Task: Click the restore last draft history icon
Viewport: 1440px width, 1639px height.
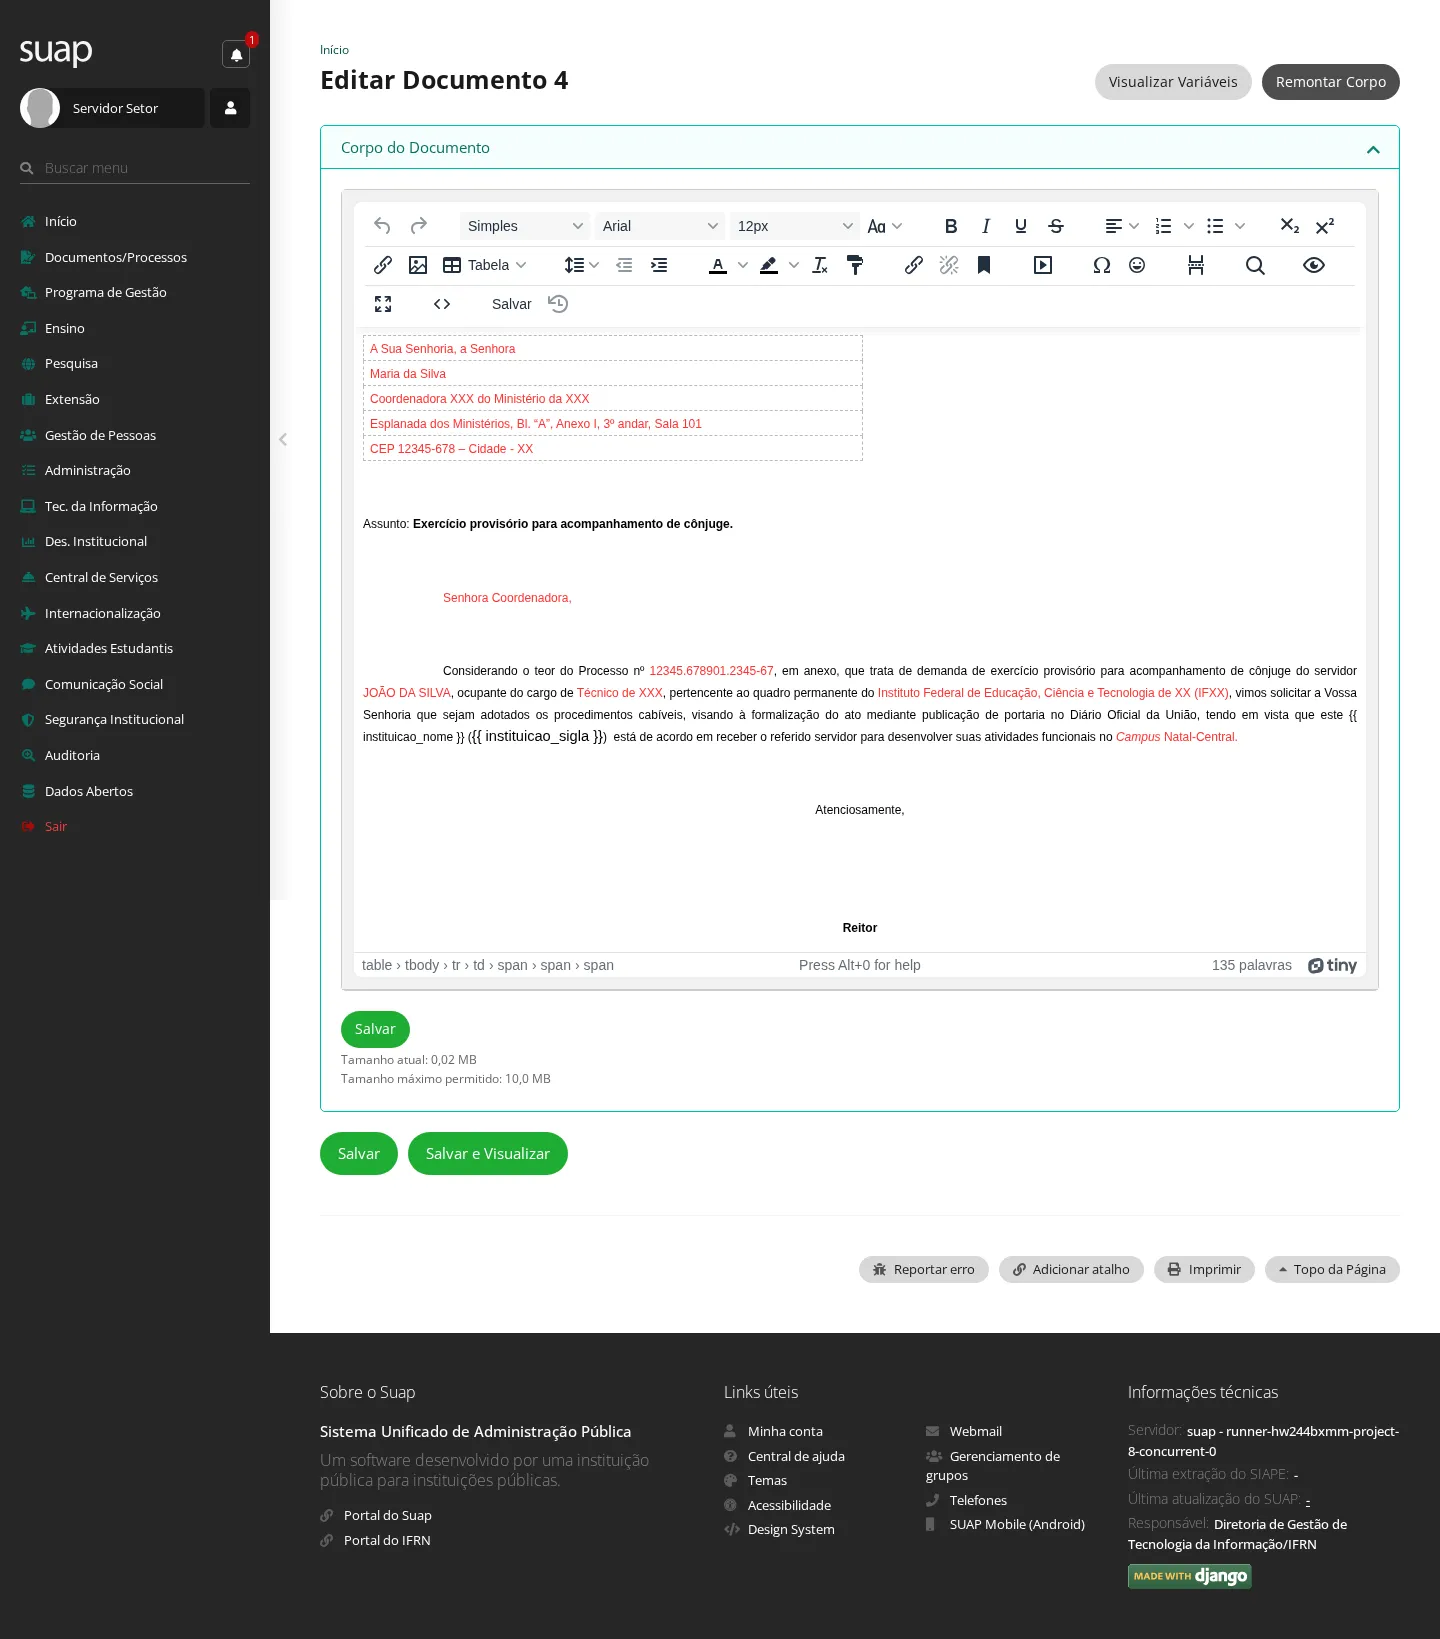Action: click(558, 304)
